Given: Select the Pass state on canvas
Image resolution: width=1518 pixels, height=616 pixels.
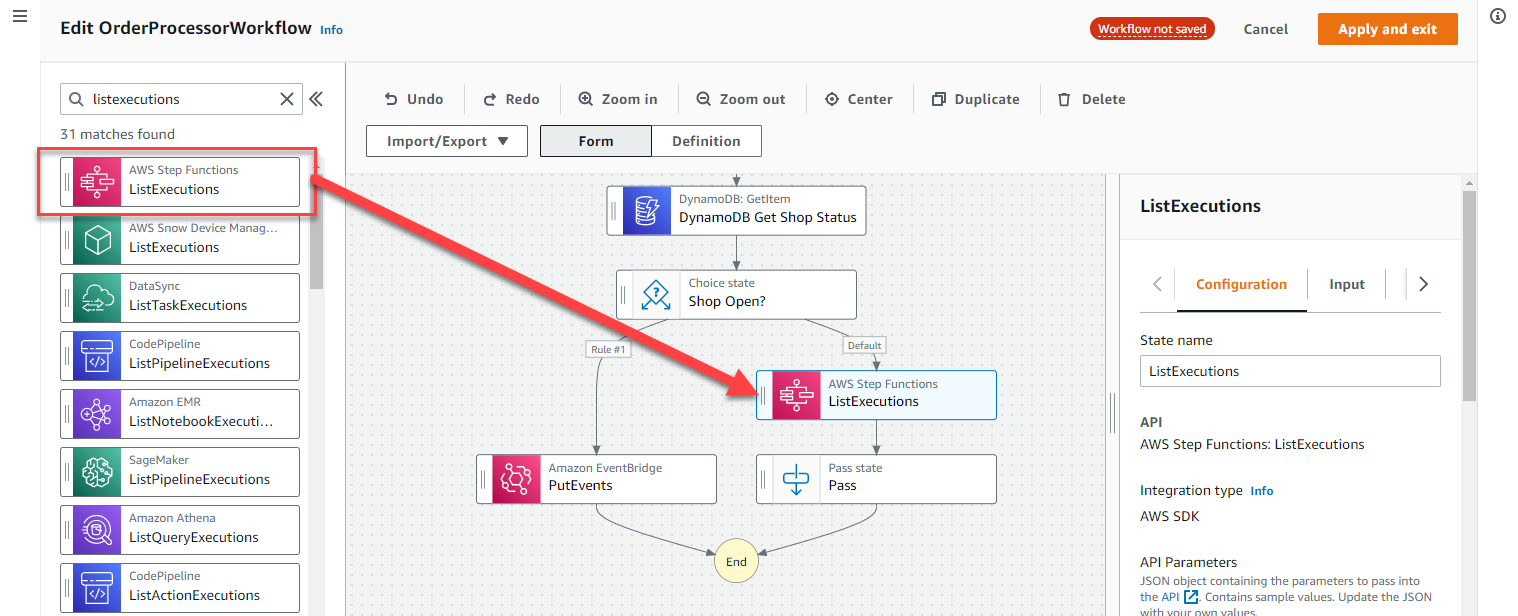Looking at the screenshot, I should 876,479.
